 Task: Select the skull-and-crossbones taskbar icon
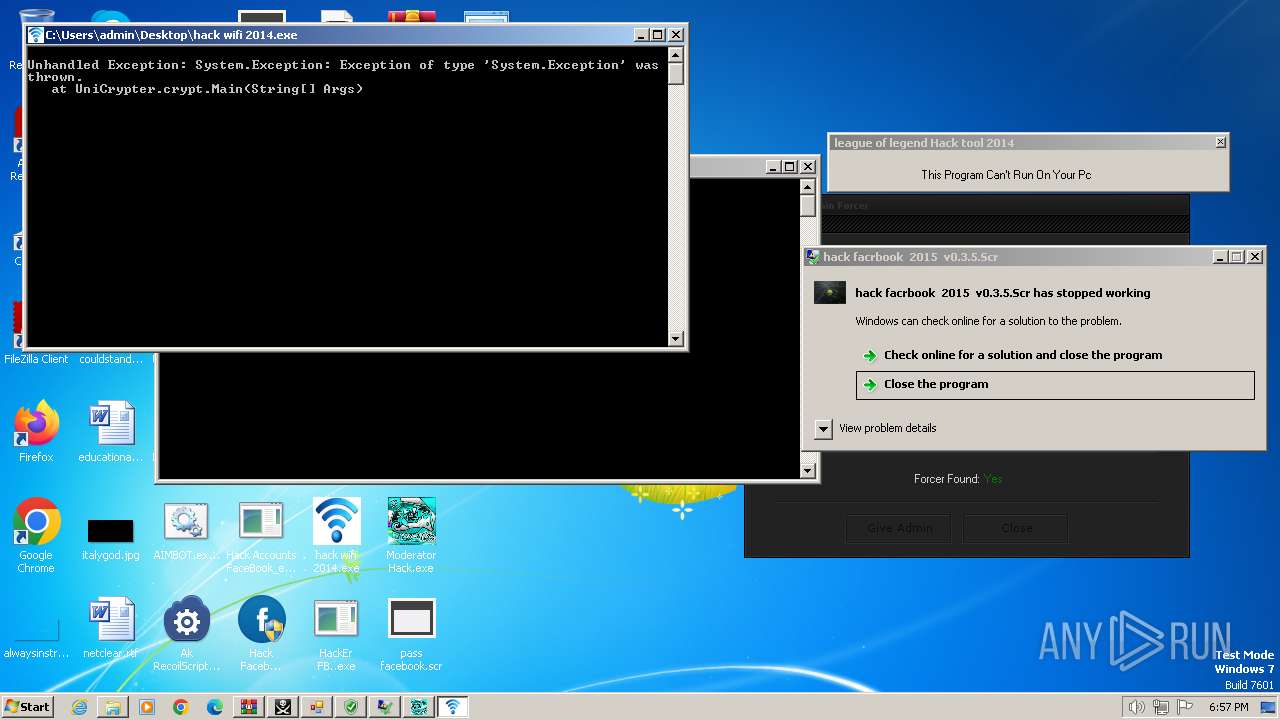tap(283, 707)
